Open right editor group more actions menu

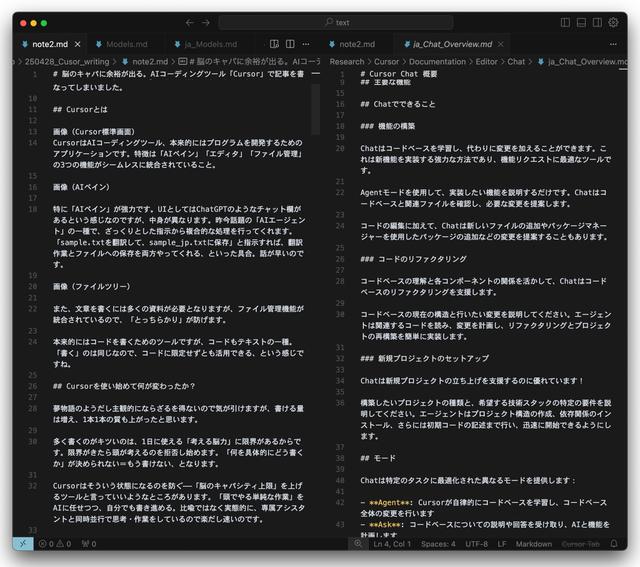[x=613, y=44]
